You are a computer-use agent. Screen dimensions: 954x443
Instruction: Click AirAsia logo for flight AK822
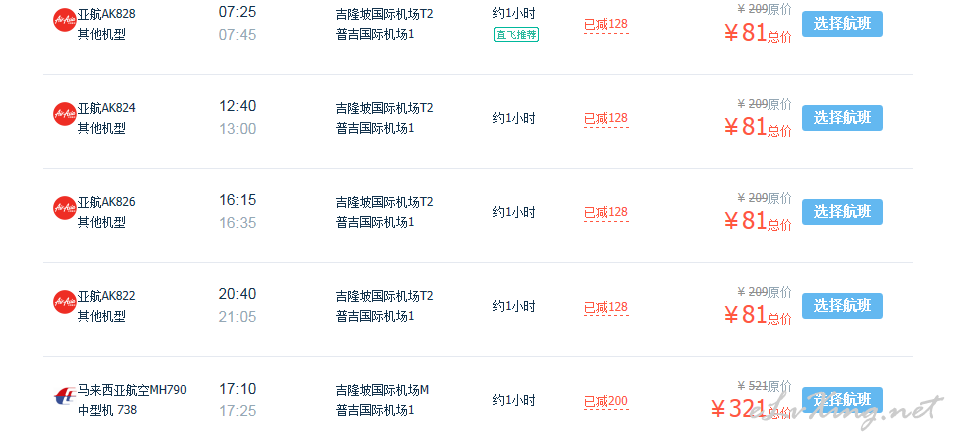[x=64, y=302]
